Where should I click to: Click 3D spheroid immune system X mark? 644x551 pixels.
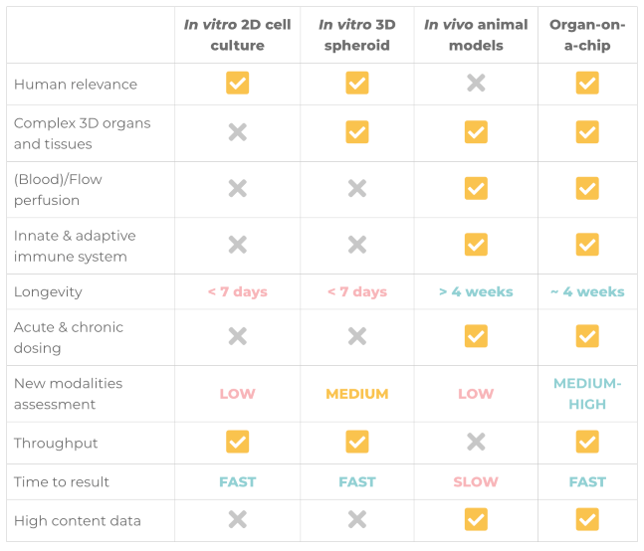point(357,244)
